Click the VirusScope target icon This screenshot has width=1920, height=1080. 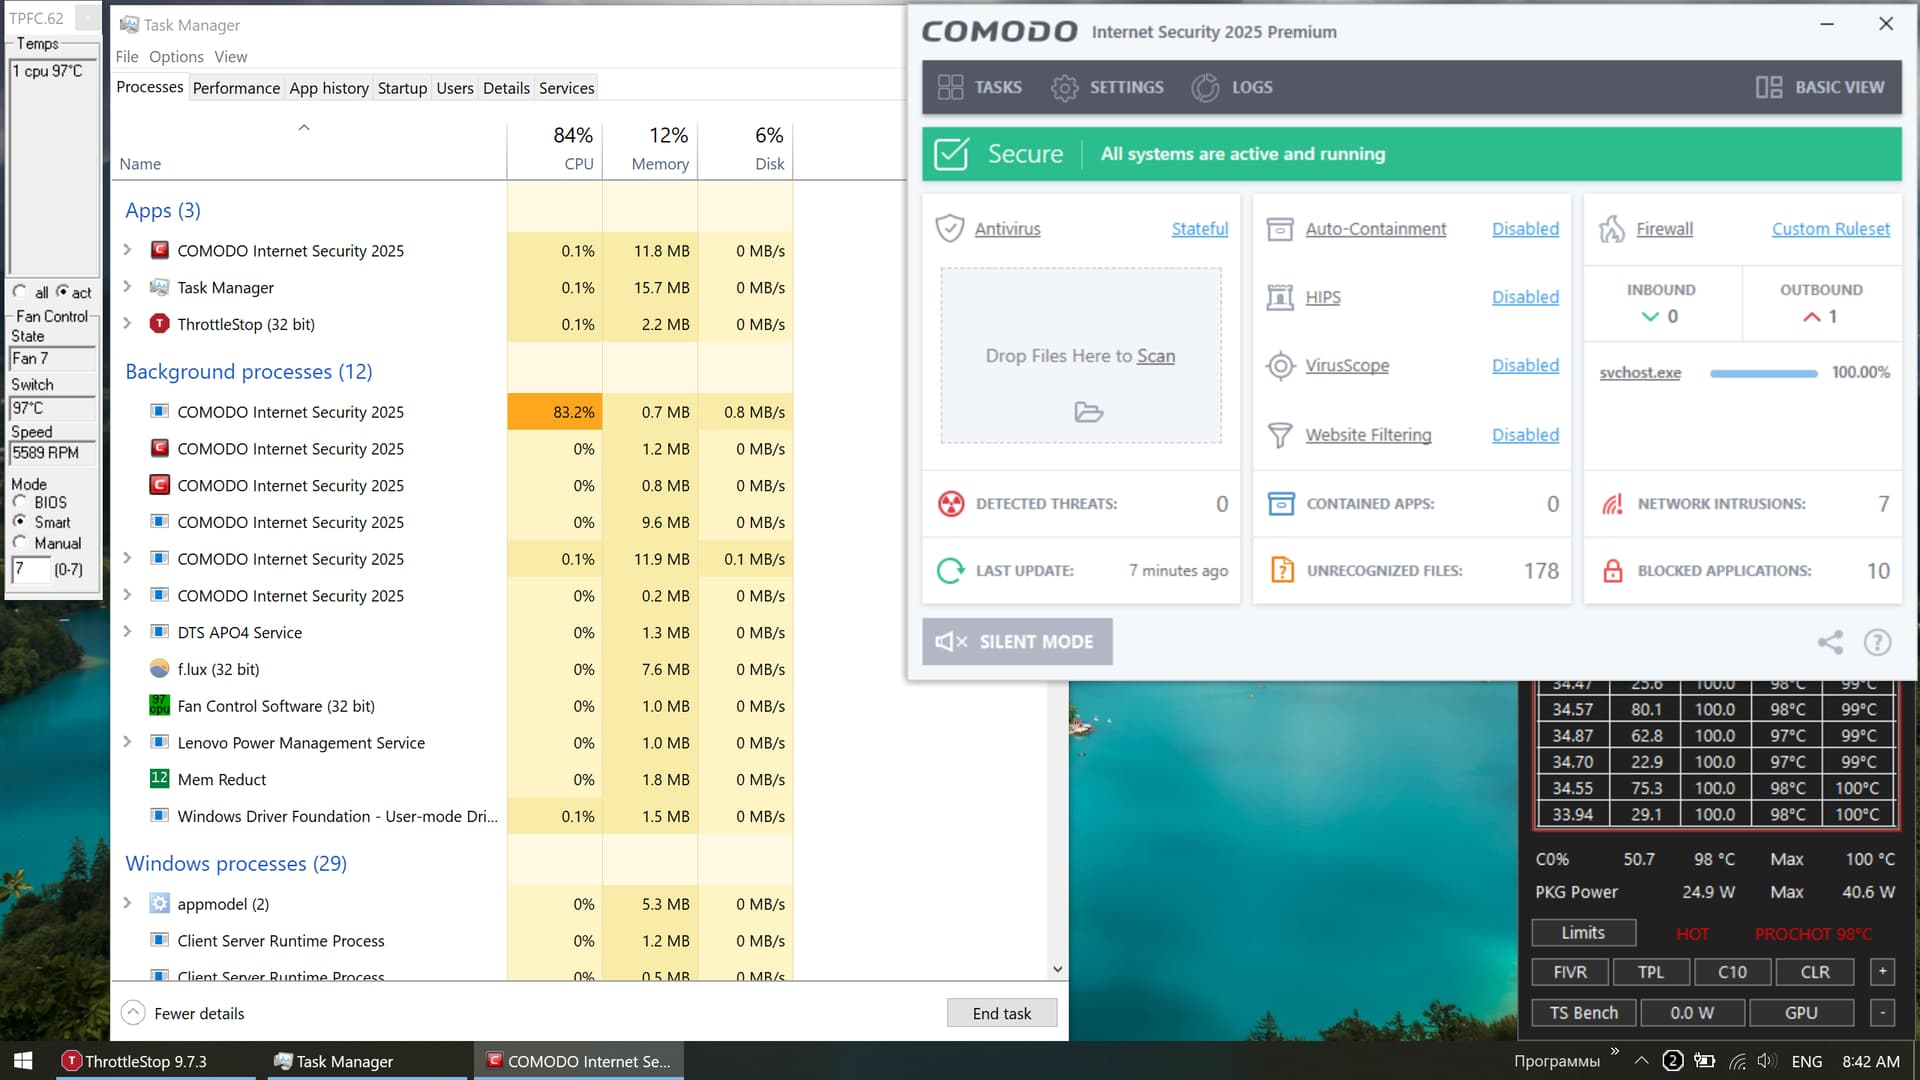[x=1280, y=366]
